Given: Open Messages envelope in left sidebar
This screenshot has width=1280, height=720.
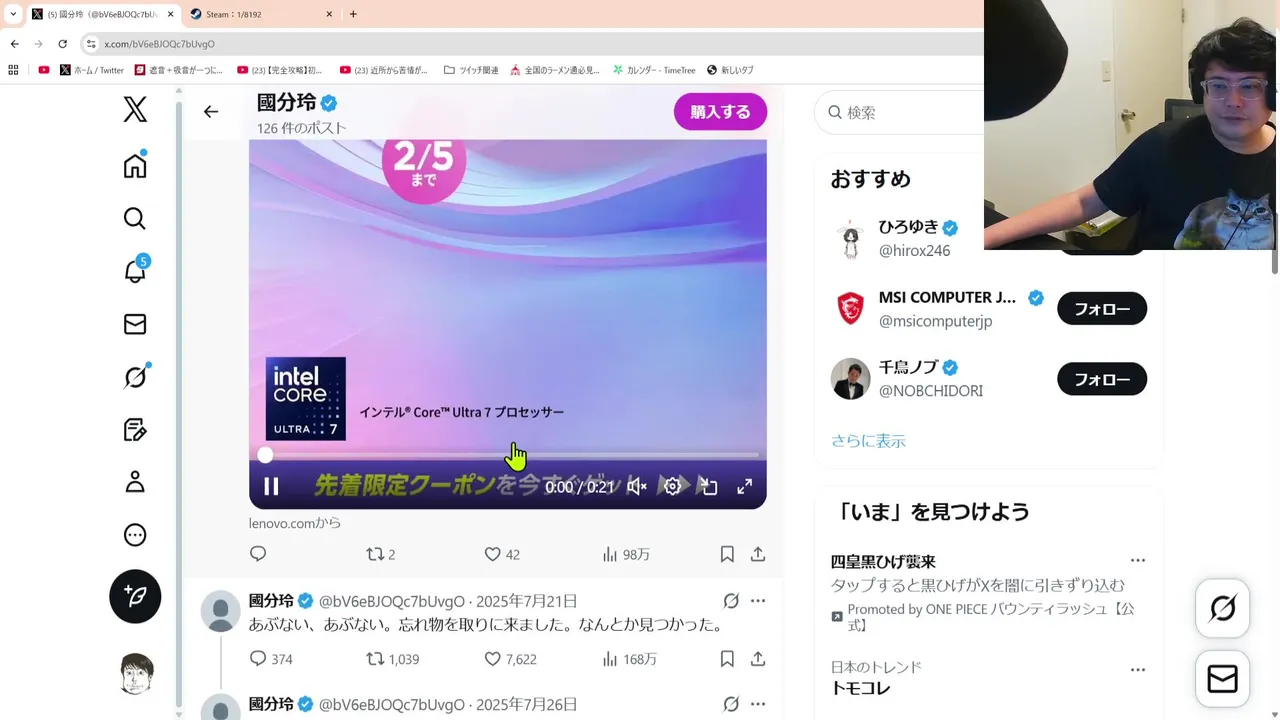Looking at the screenshot, I should click(x=135, y=324).
